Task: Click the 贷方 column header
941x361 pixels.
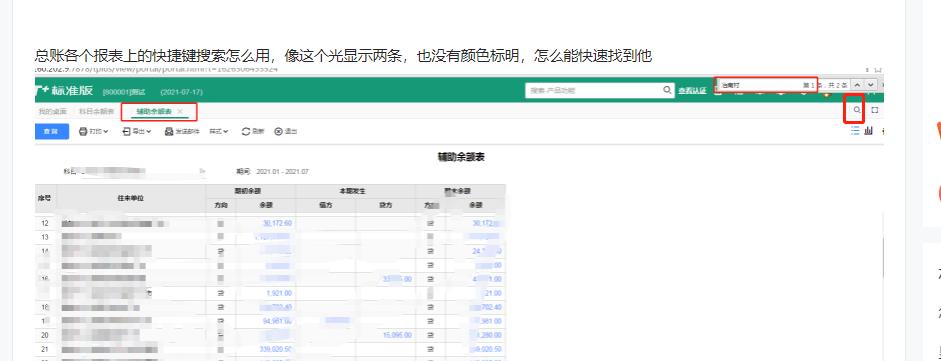Action: [385, 205]
